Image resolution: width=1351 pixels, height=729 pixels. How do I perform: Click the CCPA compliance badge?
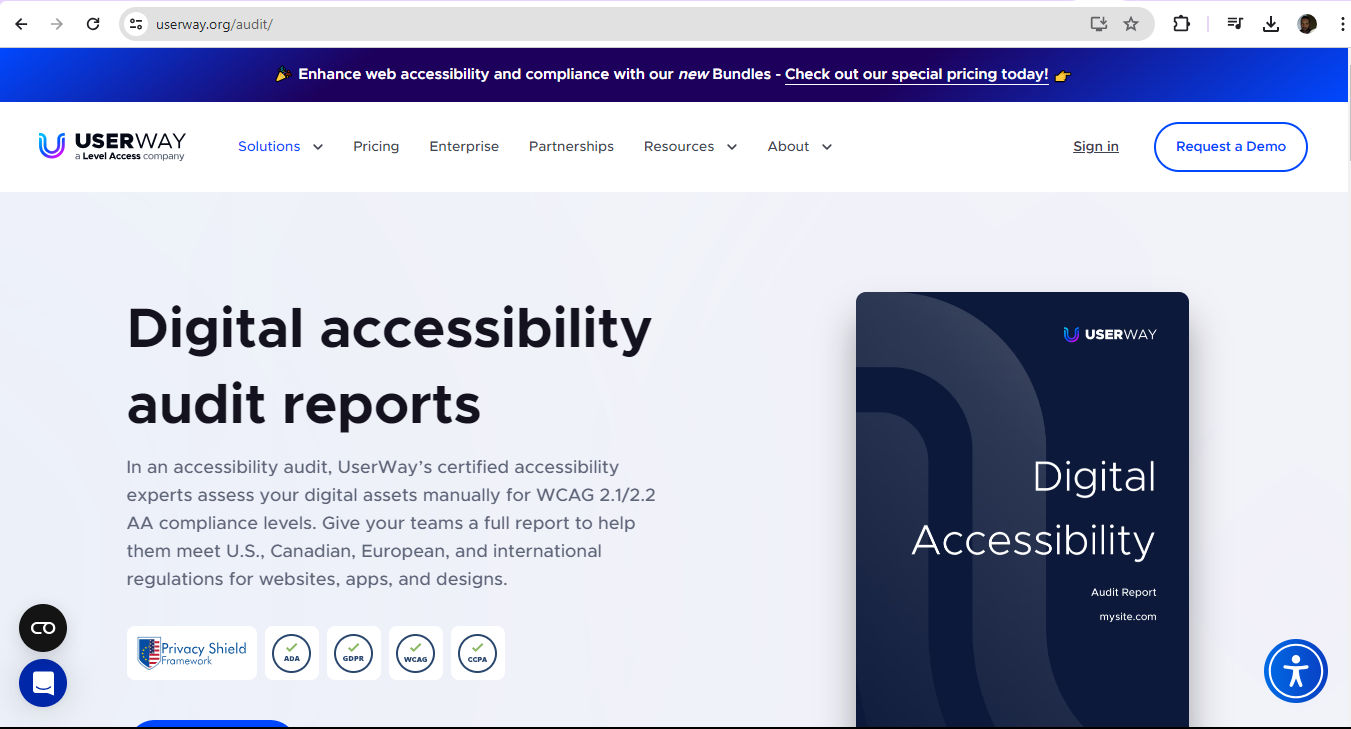coord(477,652)
